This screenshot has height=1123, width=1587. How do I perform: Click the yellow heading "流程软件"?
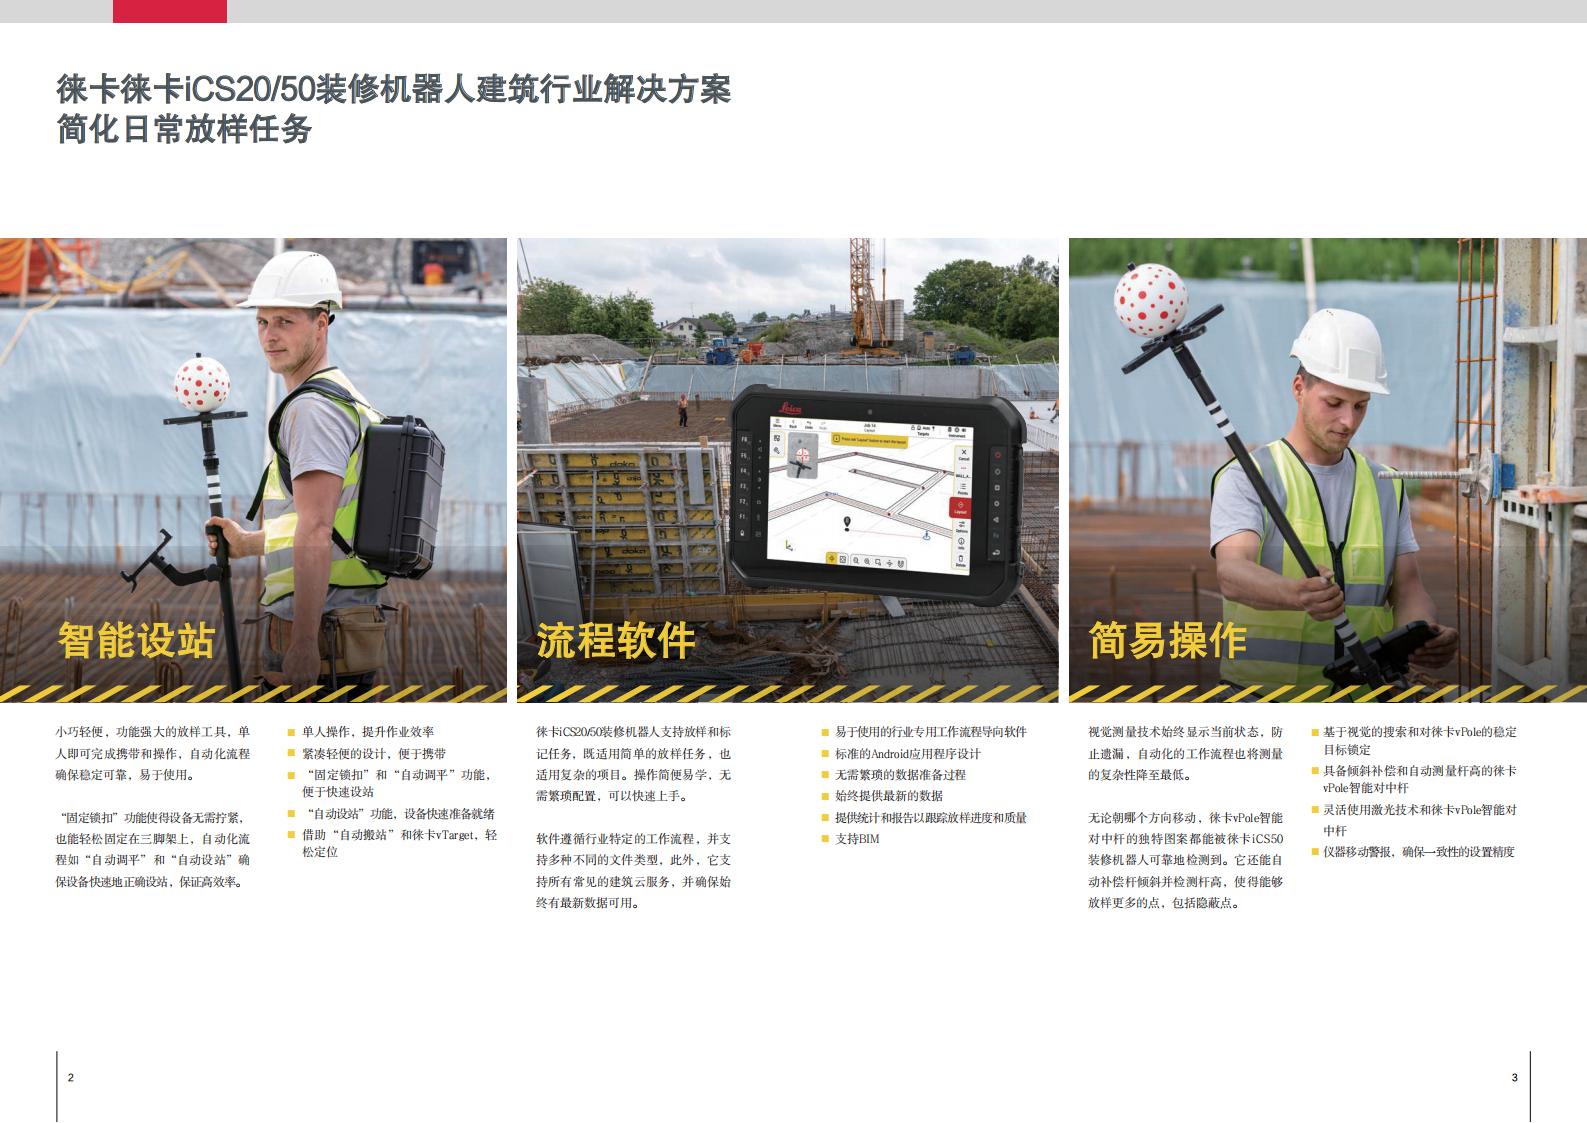pos(615,640)
